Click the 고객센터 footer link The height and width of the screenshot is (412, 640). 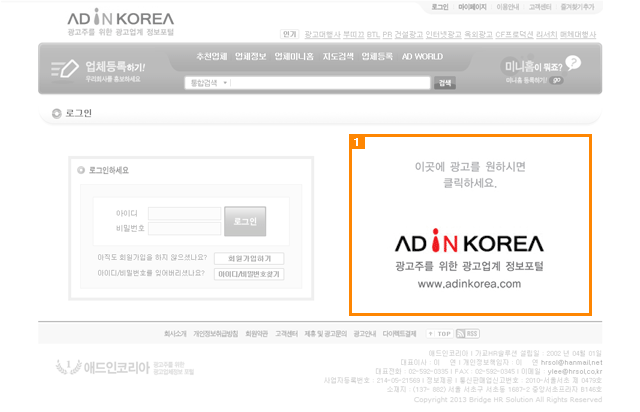286,334
